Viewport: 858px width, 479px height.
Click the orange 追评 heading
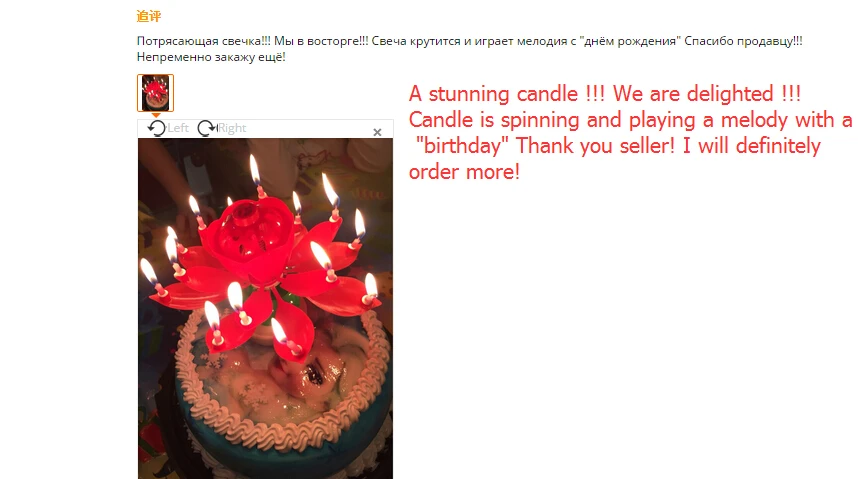[x=149, y=16]
